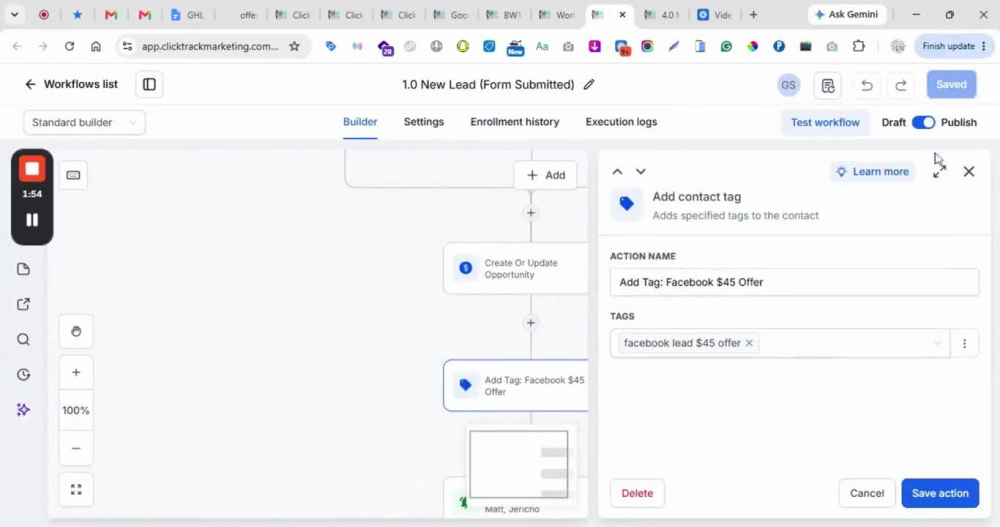Viewport: 1000px width, 527px height.
Task: Open version history clock icon
Action: point(24,375)
